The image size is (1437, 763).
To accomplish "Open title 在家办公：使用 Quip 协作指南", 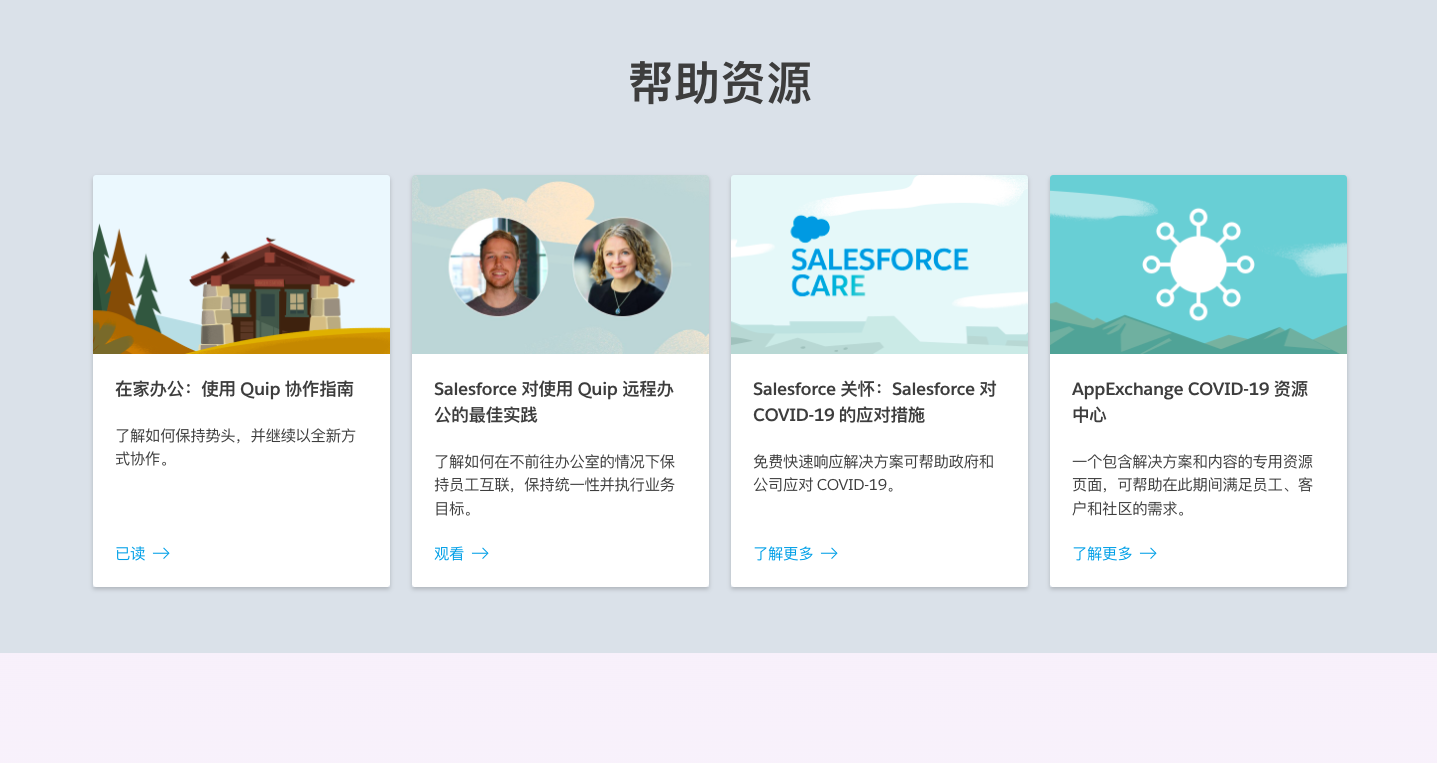I will coord(234,389).
